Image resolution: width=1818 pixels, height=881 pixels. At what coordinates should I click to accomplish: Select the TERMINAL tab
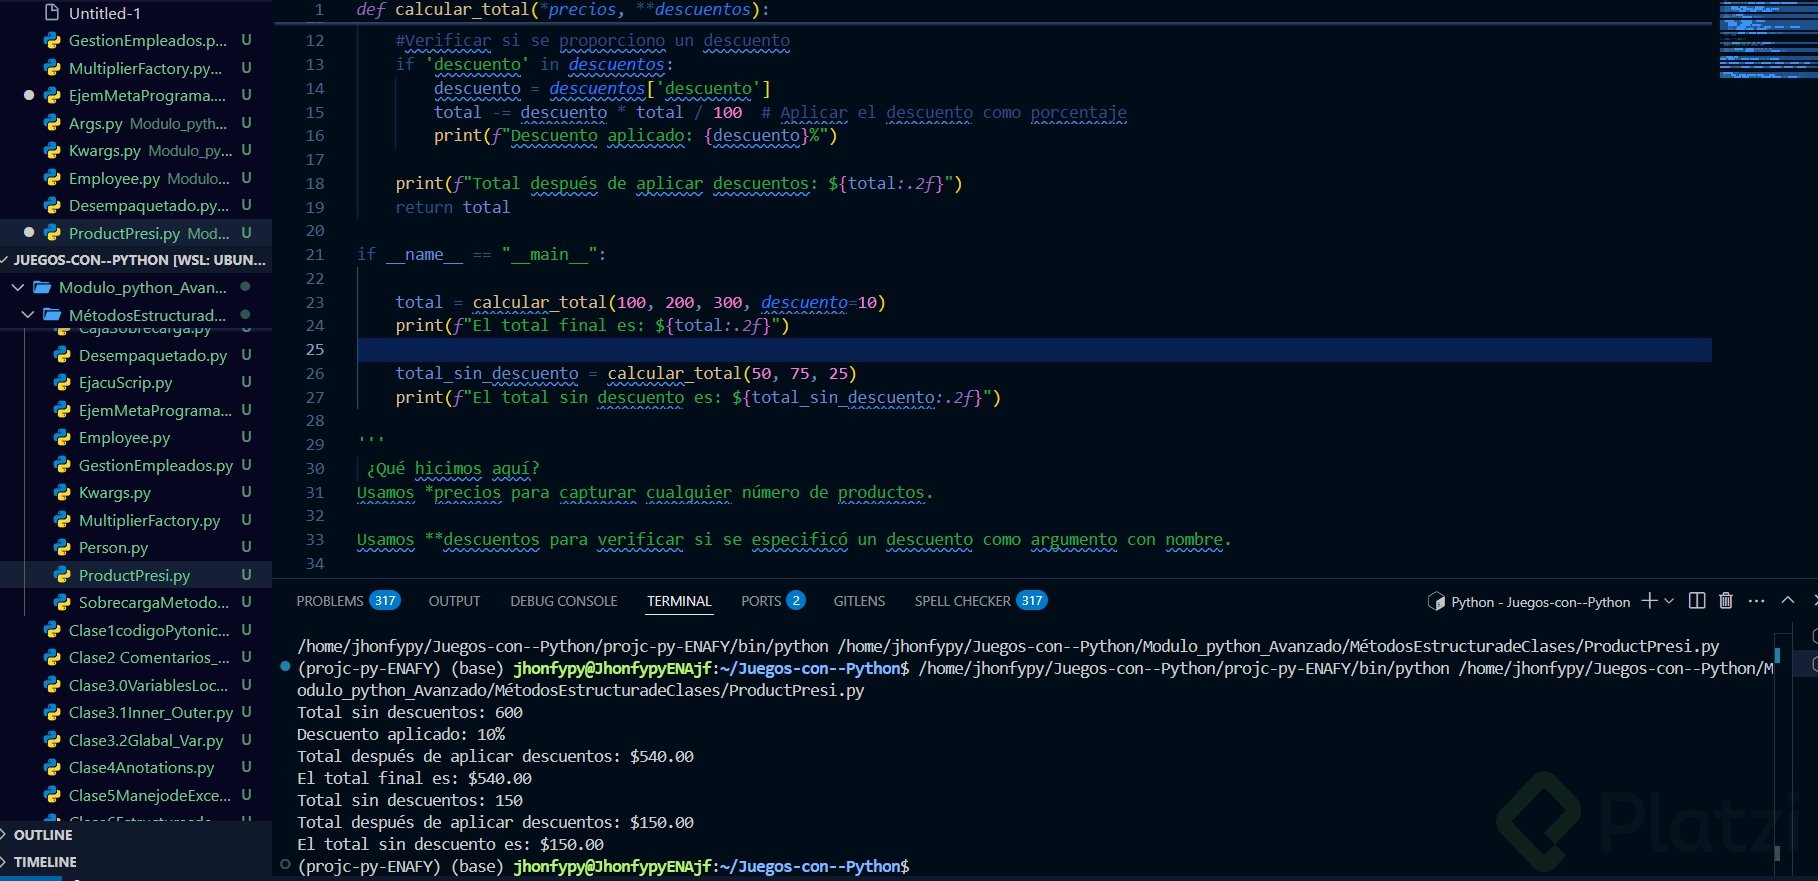(x=679, y=601)
